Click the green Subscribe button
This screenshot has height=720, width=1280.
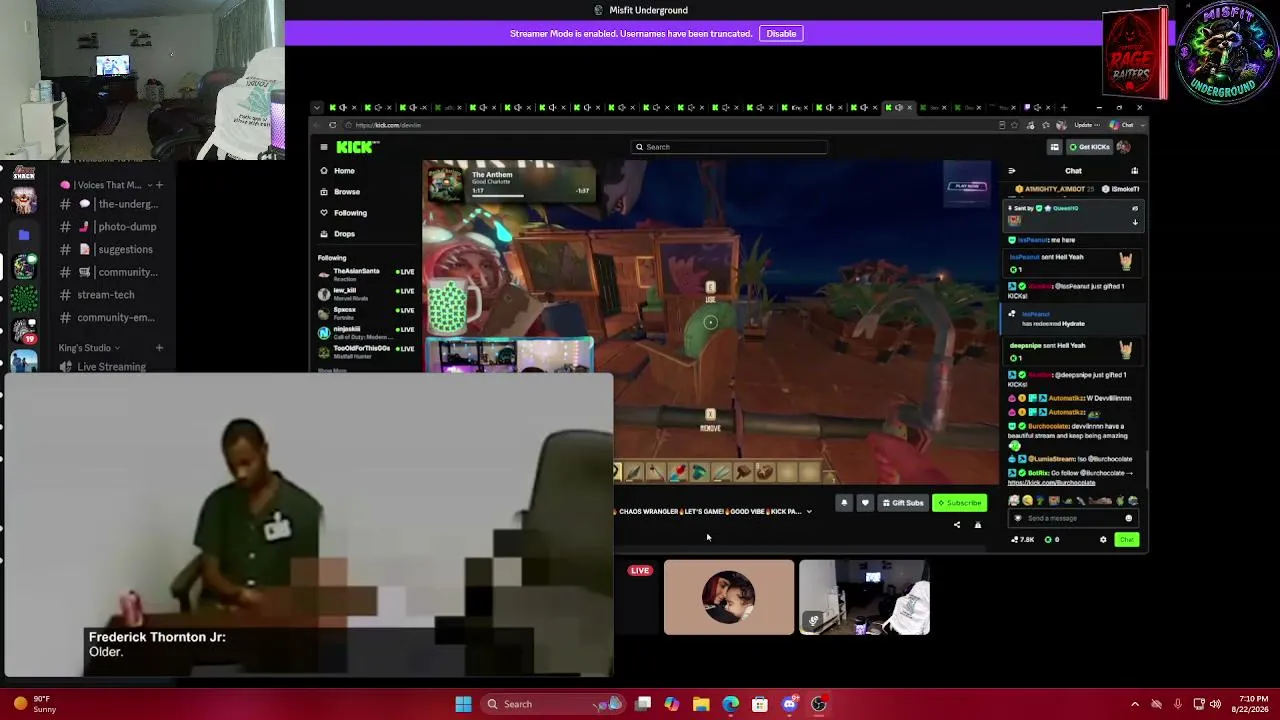tap(960, 503)
